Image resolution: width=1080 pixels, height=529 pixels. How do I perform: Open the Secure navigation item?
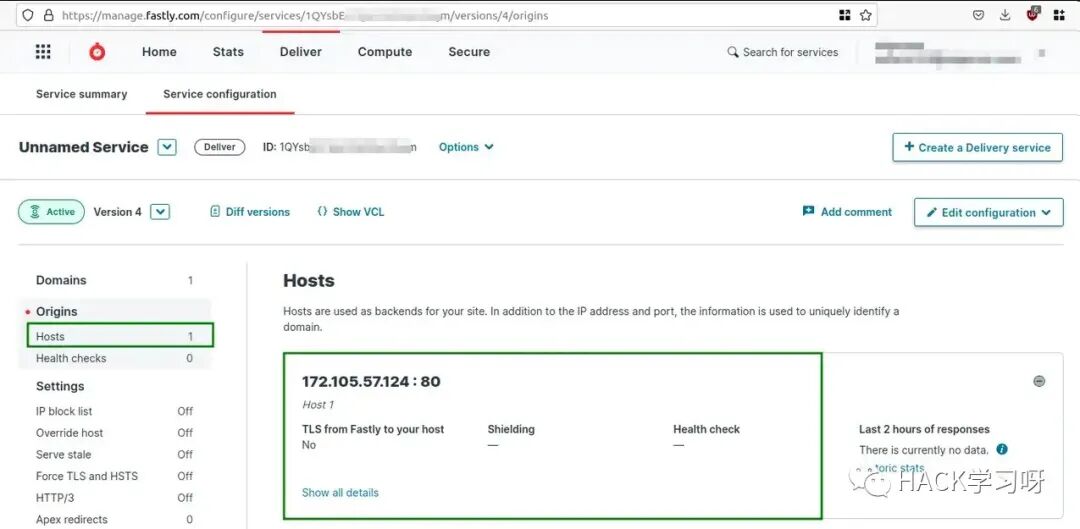pyautogui.click(x=469, y=52)
